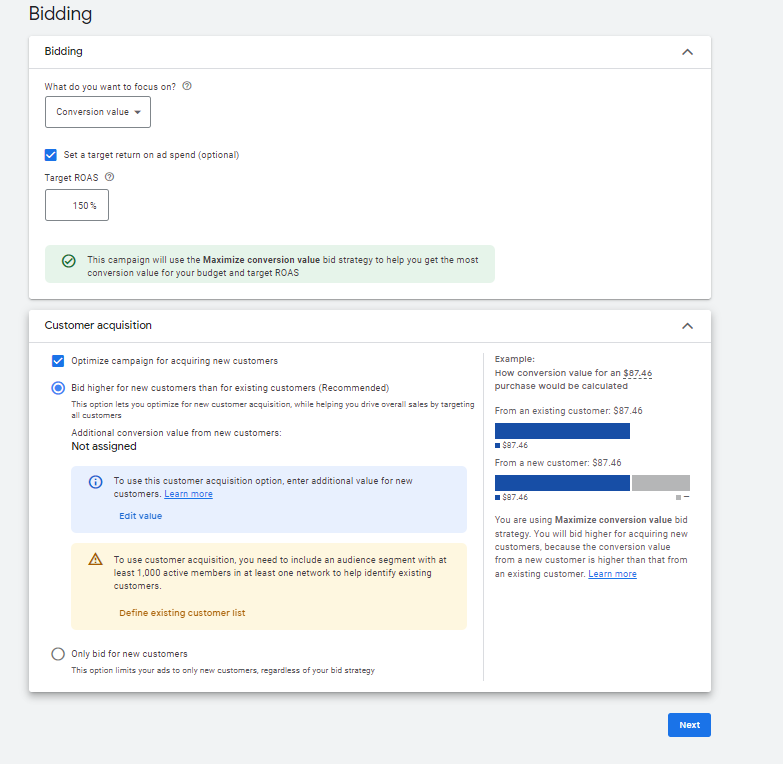Click Edit value link
This screenshot has width=783, height=764.
click(140, 516)
